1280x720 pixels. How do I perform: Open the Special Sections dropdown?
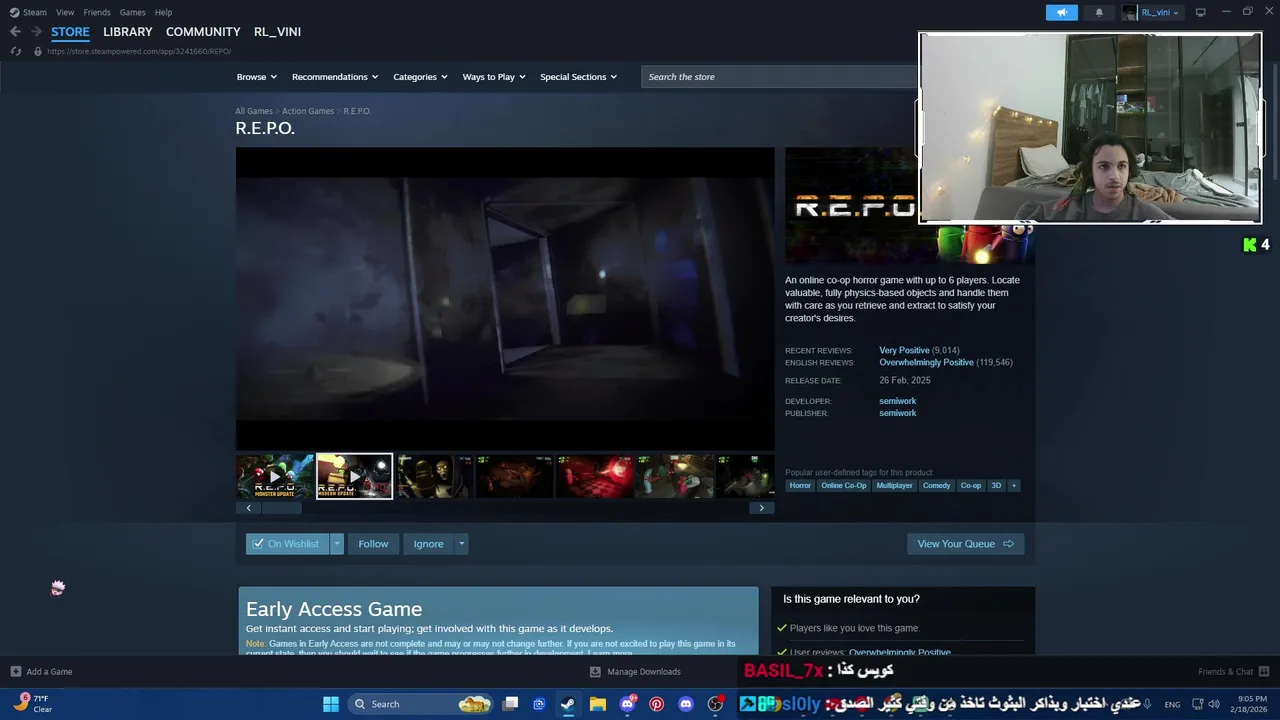coord(578,77)
